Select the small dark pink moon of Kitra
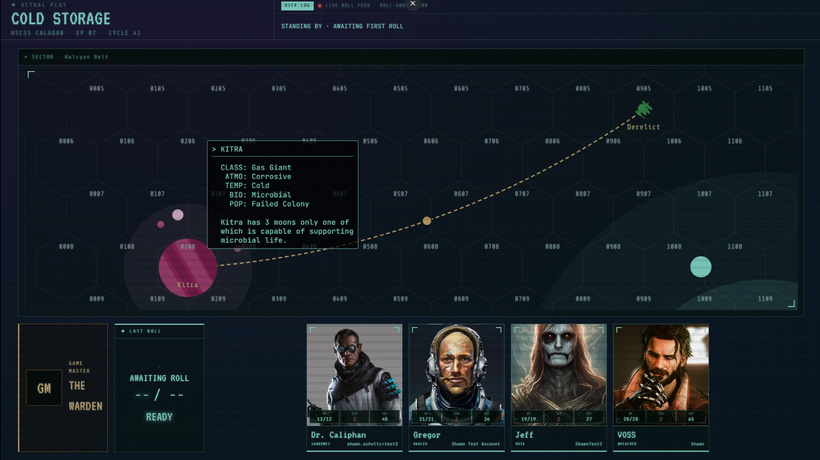820x460 pixels. click(x=161, y=224)
